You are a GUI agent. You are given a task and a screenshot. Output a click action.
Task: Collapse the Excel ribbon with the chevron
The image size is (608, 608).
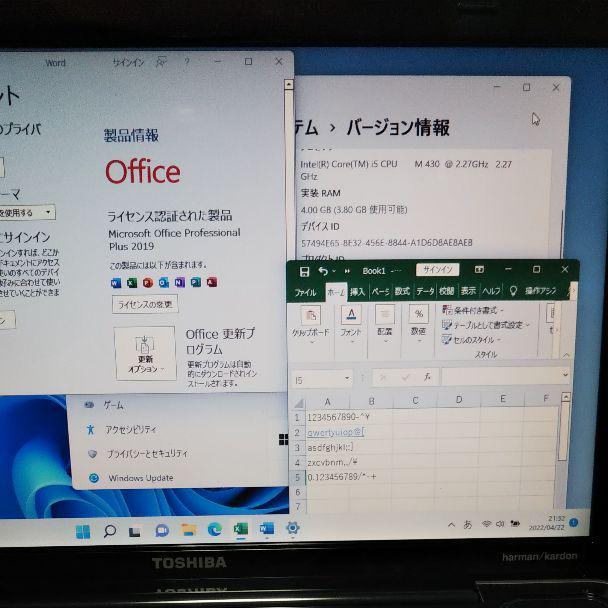point(566,354)
